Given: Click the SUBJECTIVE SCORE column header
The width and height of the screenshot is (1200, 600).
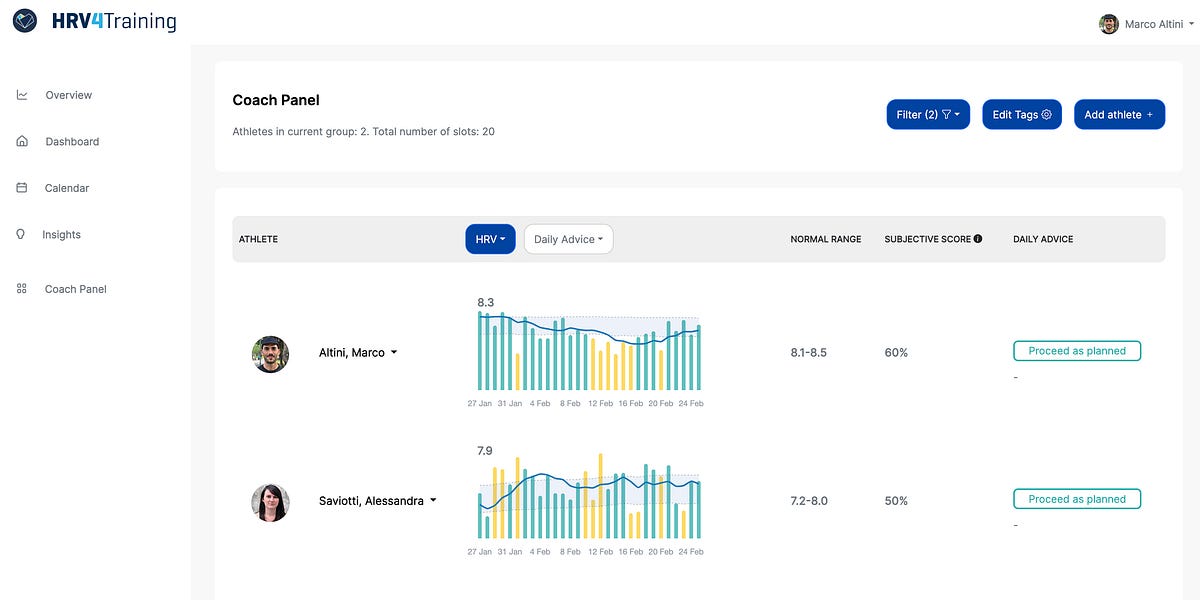Looking at the screenshot, I should [x=927, y=239].
